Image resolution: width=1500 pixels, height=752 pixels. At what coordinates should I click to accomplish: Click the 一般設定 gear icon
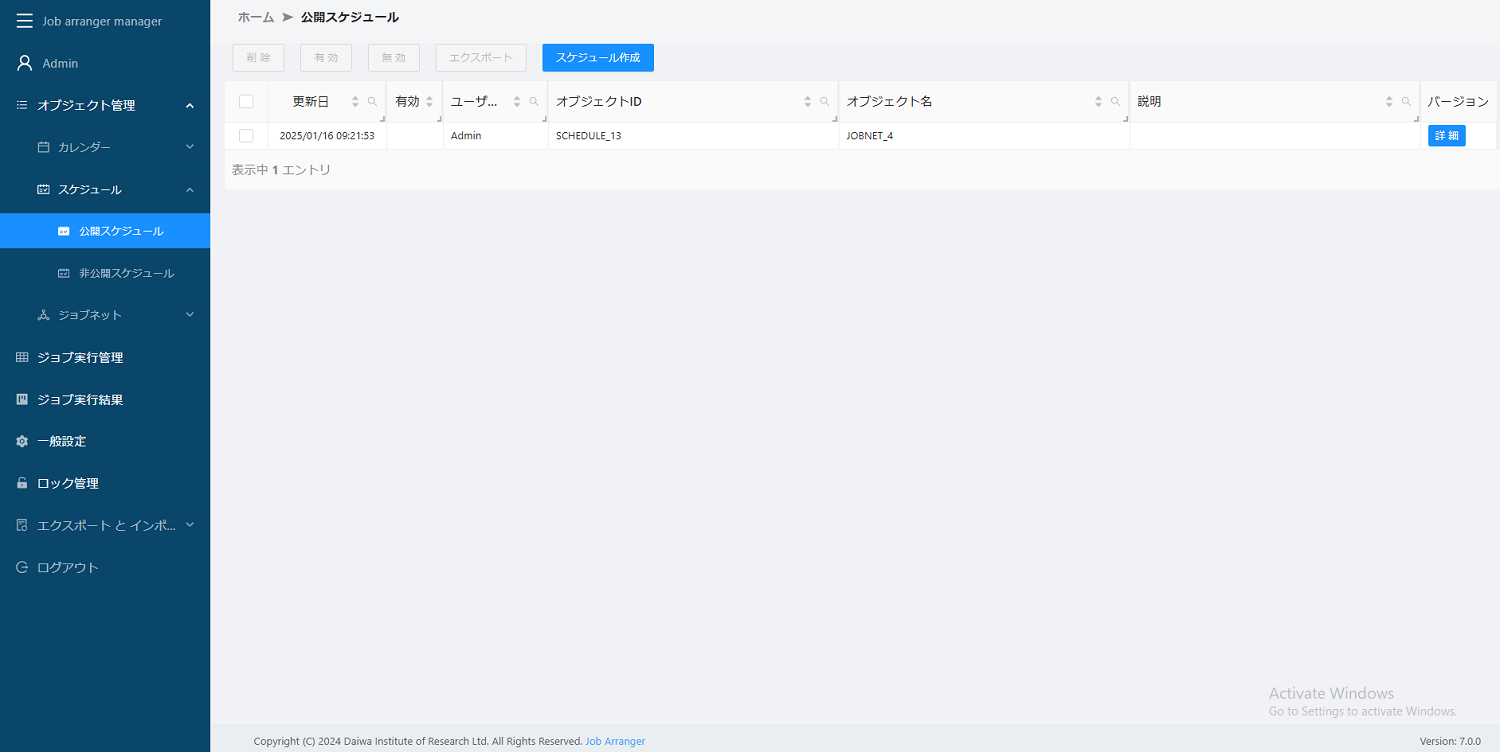tap(21, 440)
